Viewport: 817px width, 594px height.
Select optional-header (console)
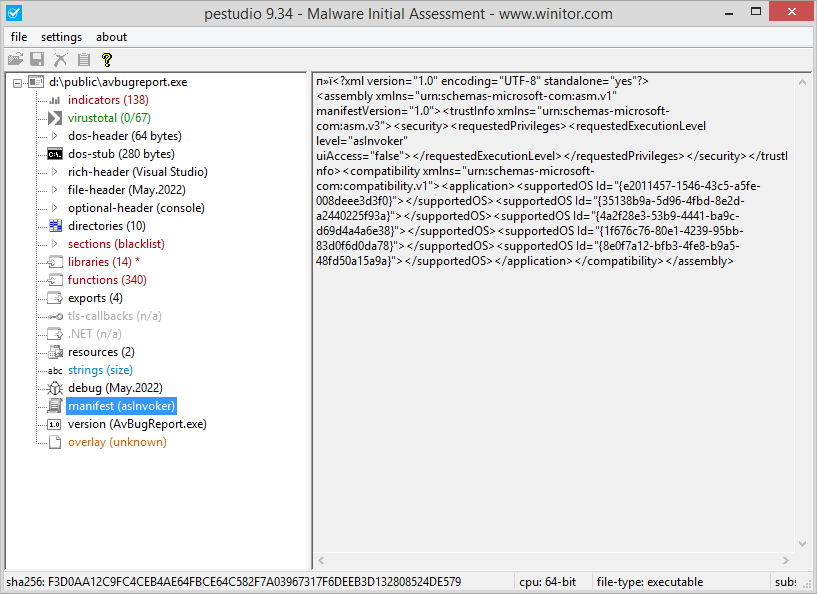[x=136, y=208]
